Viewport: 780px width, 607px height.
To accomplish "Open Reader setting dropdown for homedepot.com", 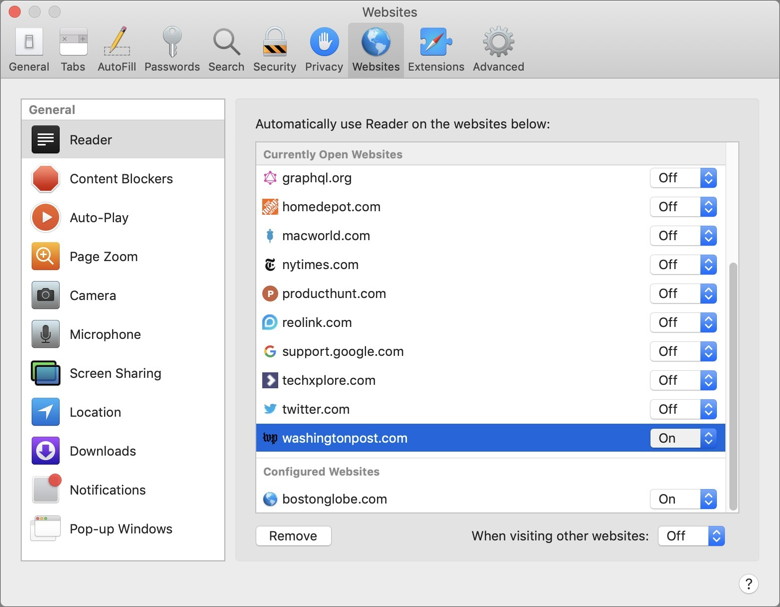I will (x=683, y=206).
